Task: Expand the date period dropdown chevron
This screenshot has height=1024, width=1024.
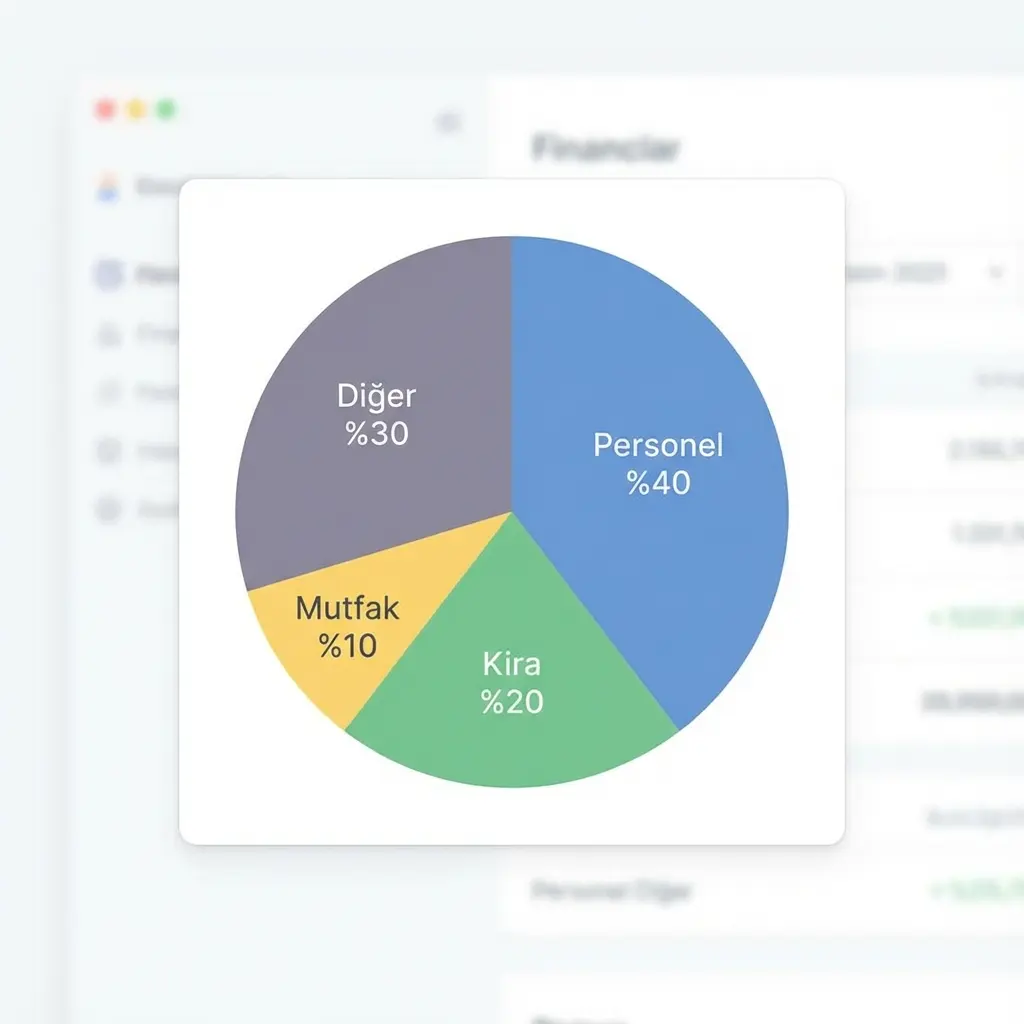Action: pos(995,273)
